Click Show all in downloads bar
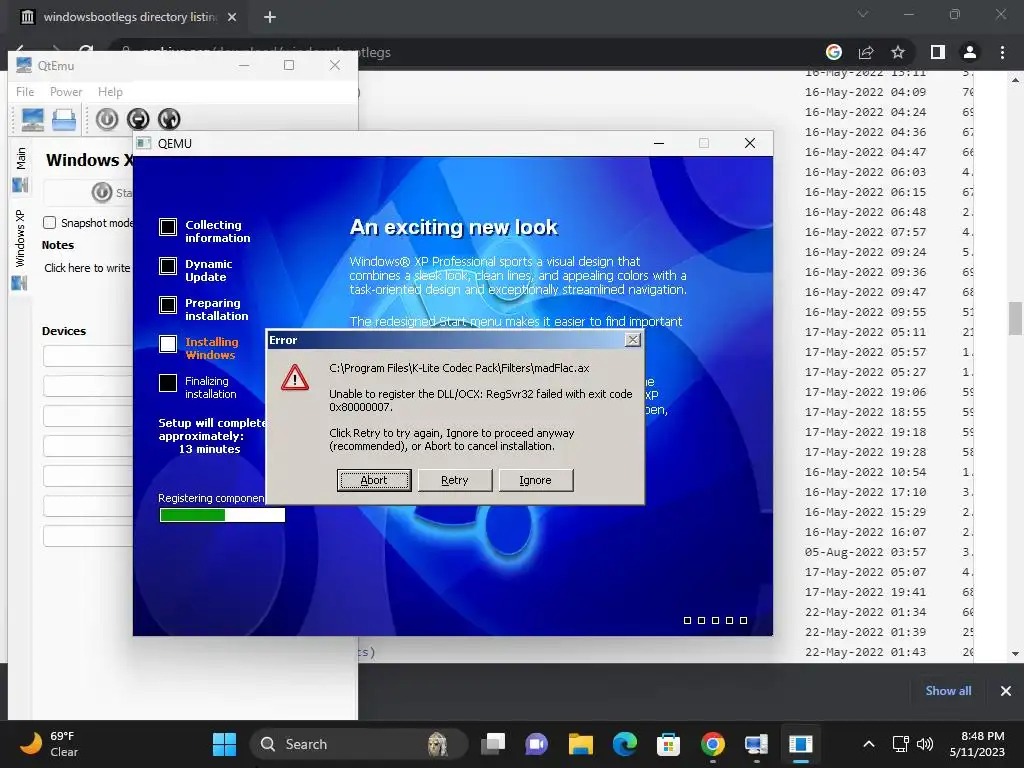Screen dimensions: 1024x768 [x=948, y=690]
